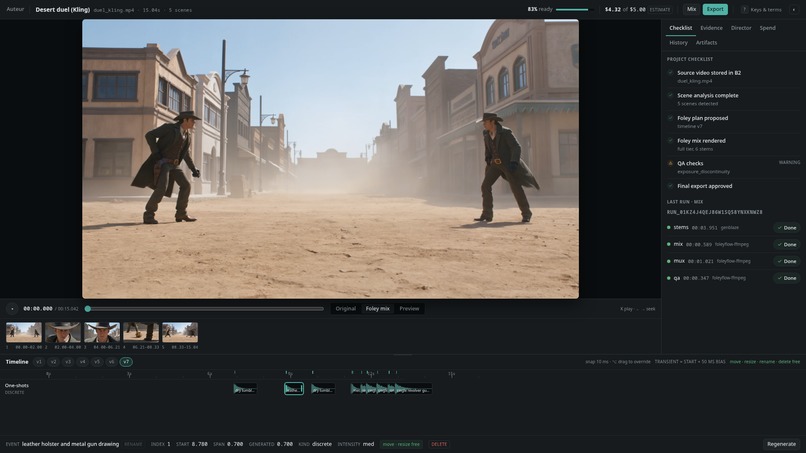Switch timeline to version v5
Viewport: 806px width, 453px height.
pyautogui.click(x=97, y=362)
